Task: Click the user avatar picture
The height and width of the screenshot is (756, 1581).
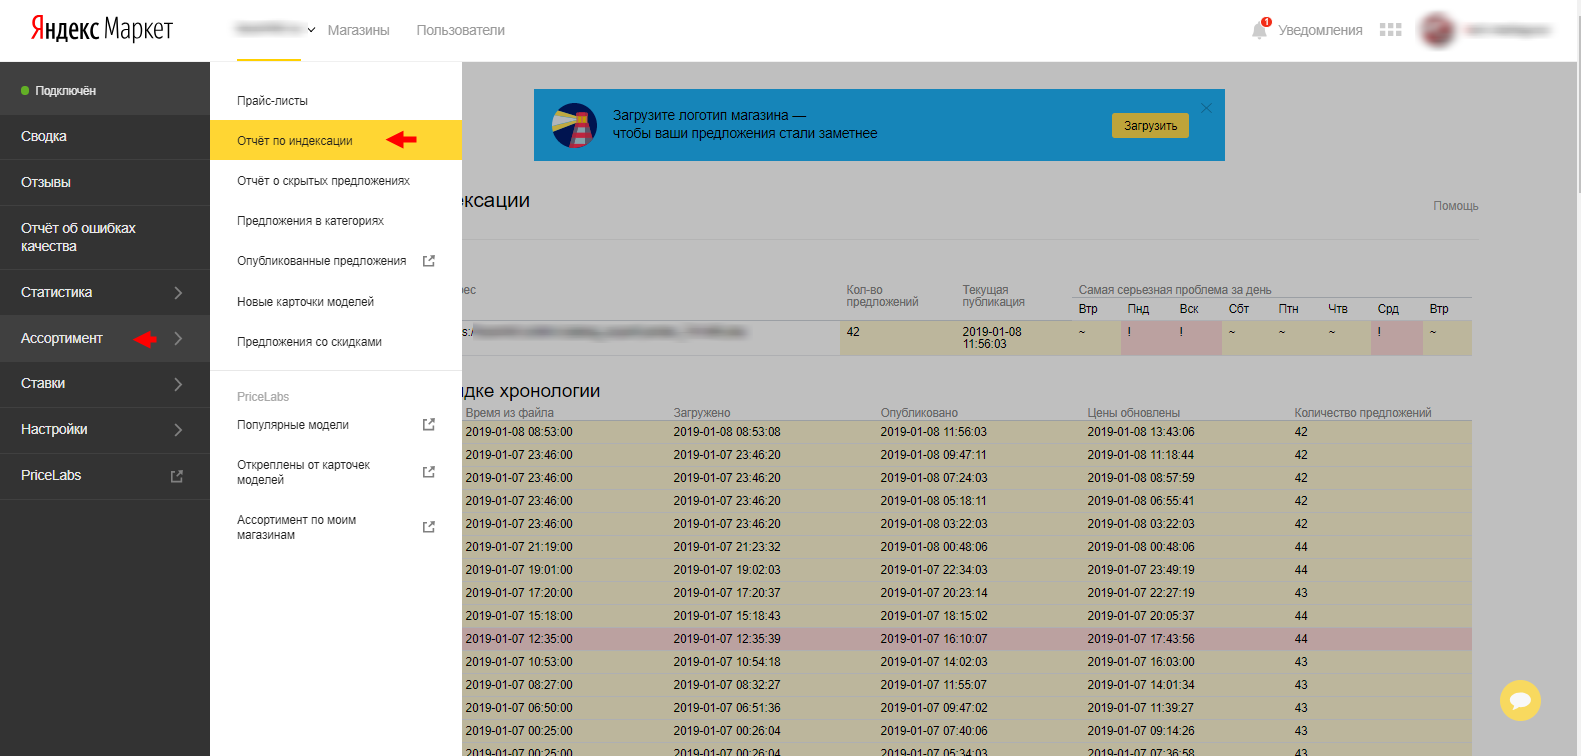Action: pyautogui.click(x=1437, y=30)
